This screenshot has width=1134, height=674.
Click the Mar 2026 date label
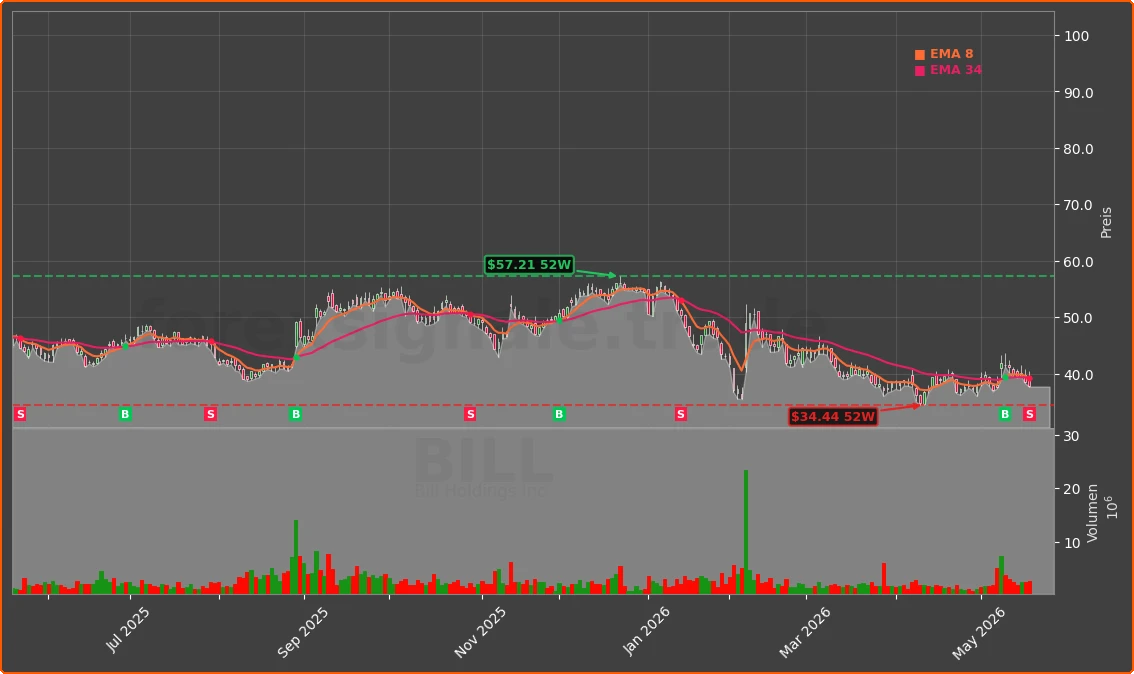pos(805,632)
